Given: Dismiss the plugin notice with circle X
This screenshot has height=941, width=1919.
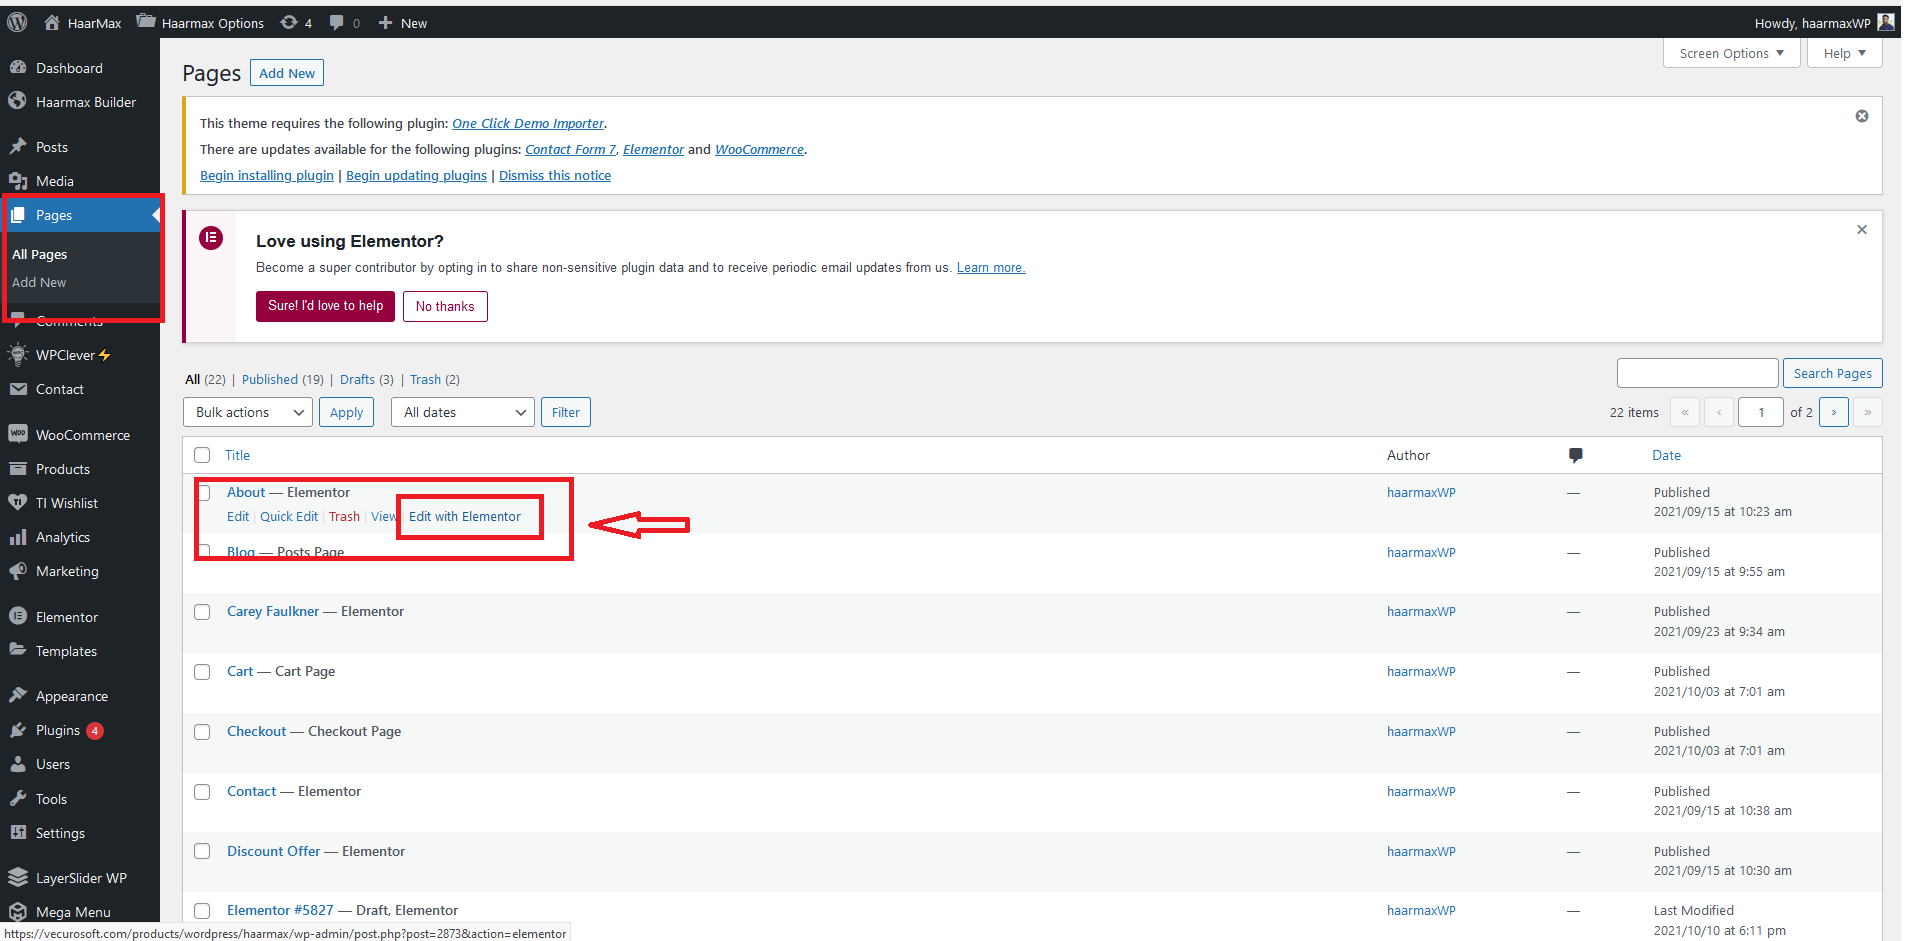Looking at the screenshot, I should pos(1862,116).
